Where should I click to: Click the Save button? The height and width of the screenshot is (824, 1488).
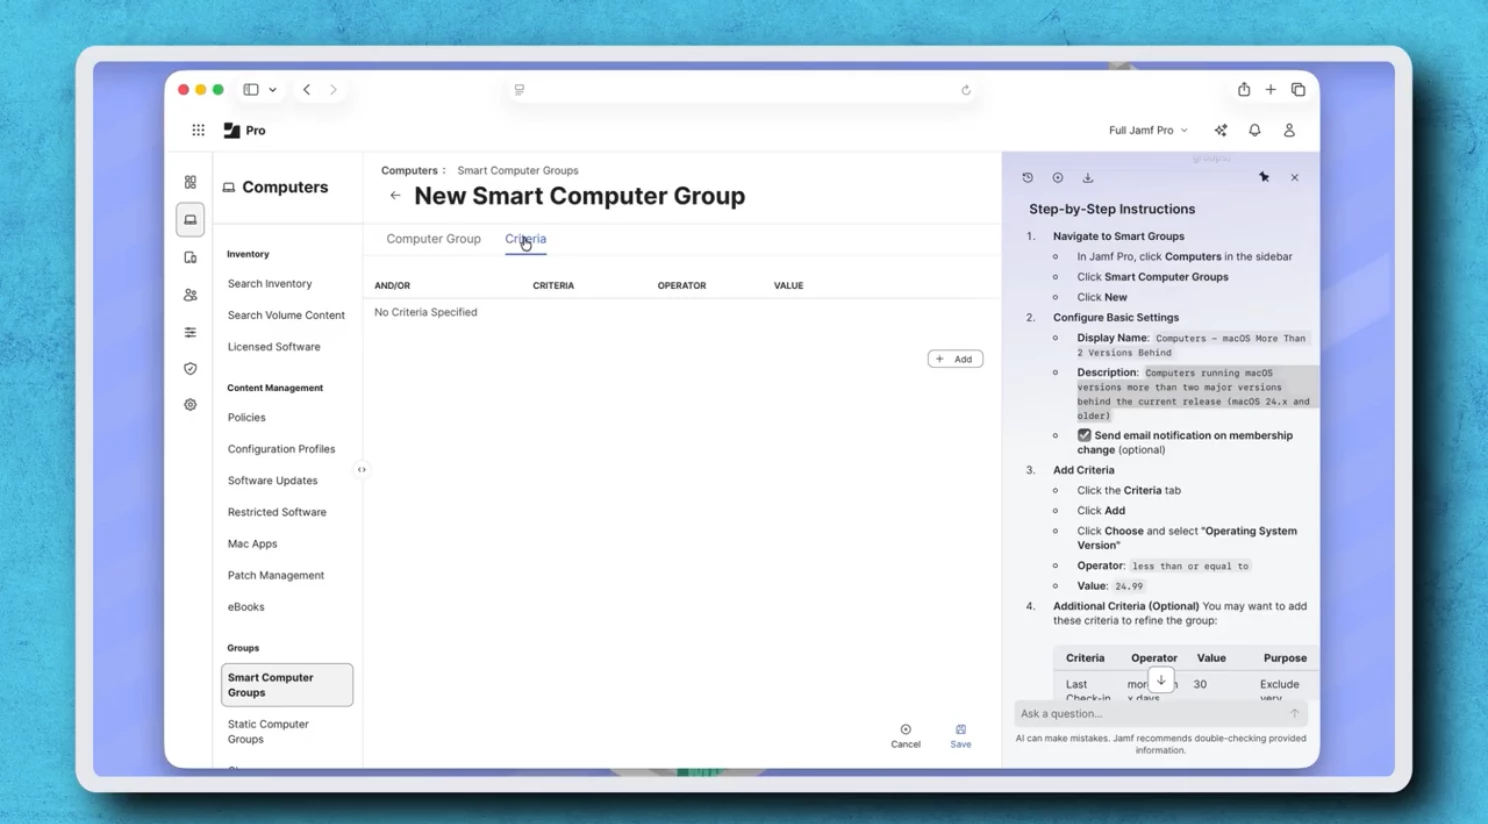coord(960,736)
